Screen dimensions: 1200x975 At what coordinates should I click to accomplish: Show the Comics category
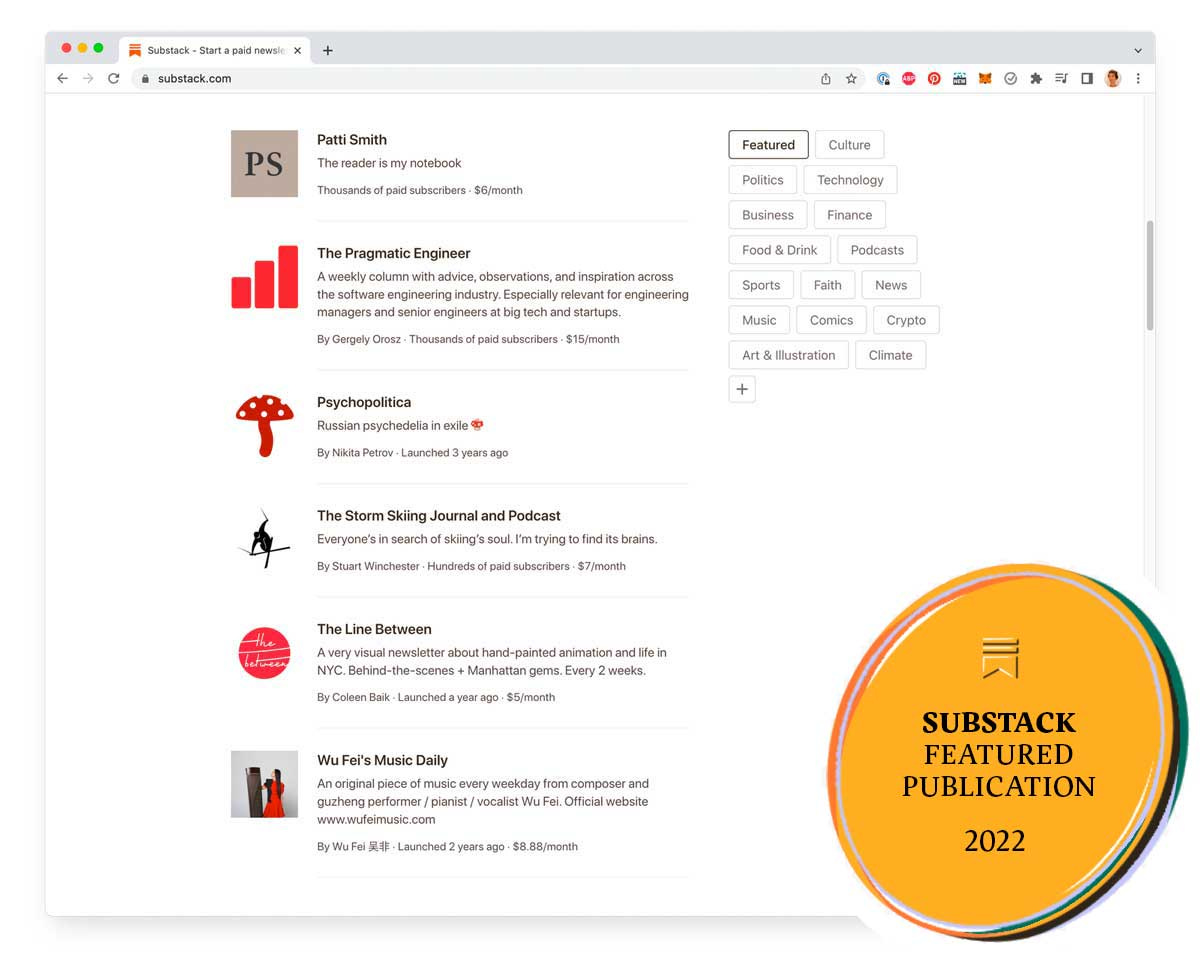[832, 320]
